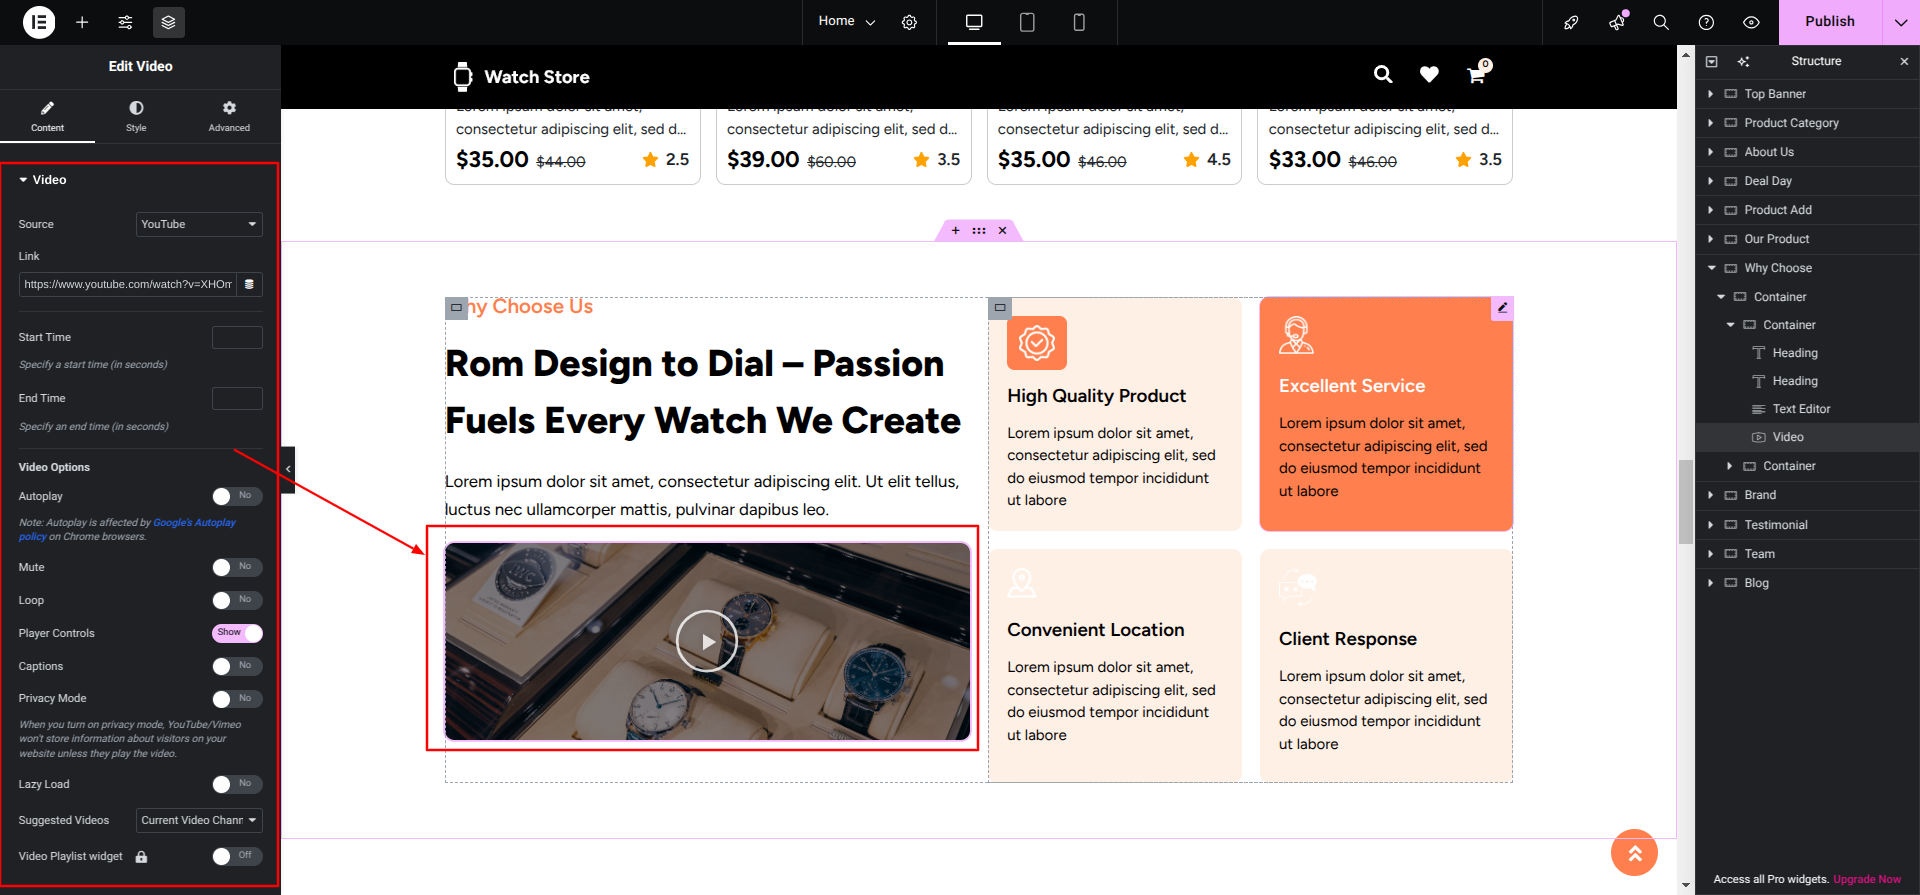Click the Start Time input field
This screenshot has width=1920, height=895.
237,337
